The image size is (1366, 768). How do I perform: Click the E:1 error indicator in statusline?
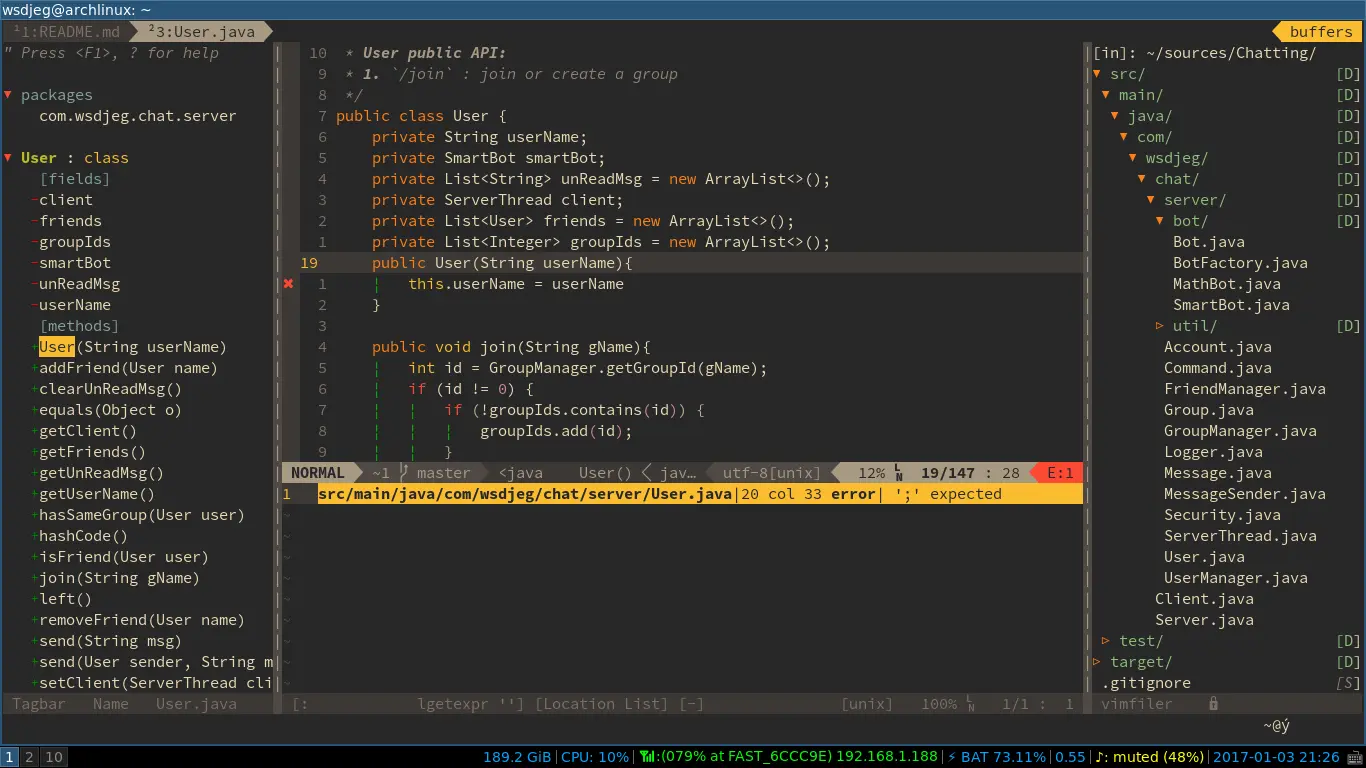click(1060, 473)
